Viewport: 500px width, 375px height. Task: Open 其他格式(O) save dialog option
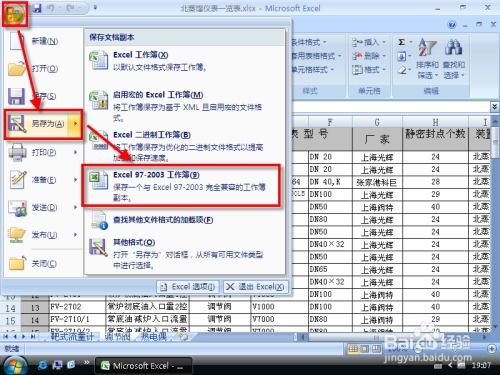coord(185,253)
